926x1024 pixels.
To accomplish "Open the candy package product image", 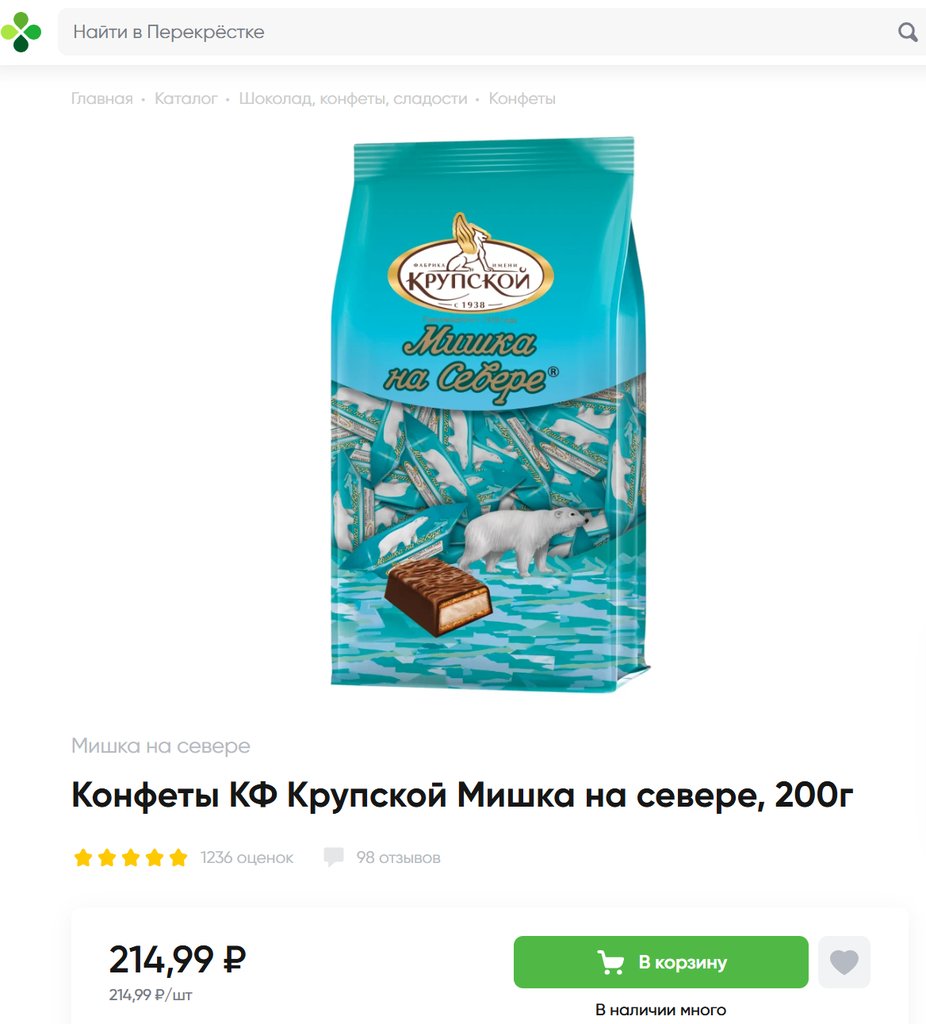I will (x=489, y=413).
